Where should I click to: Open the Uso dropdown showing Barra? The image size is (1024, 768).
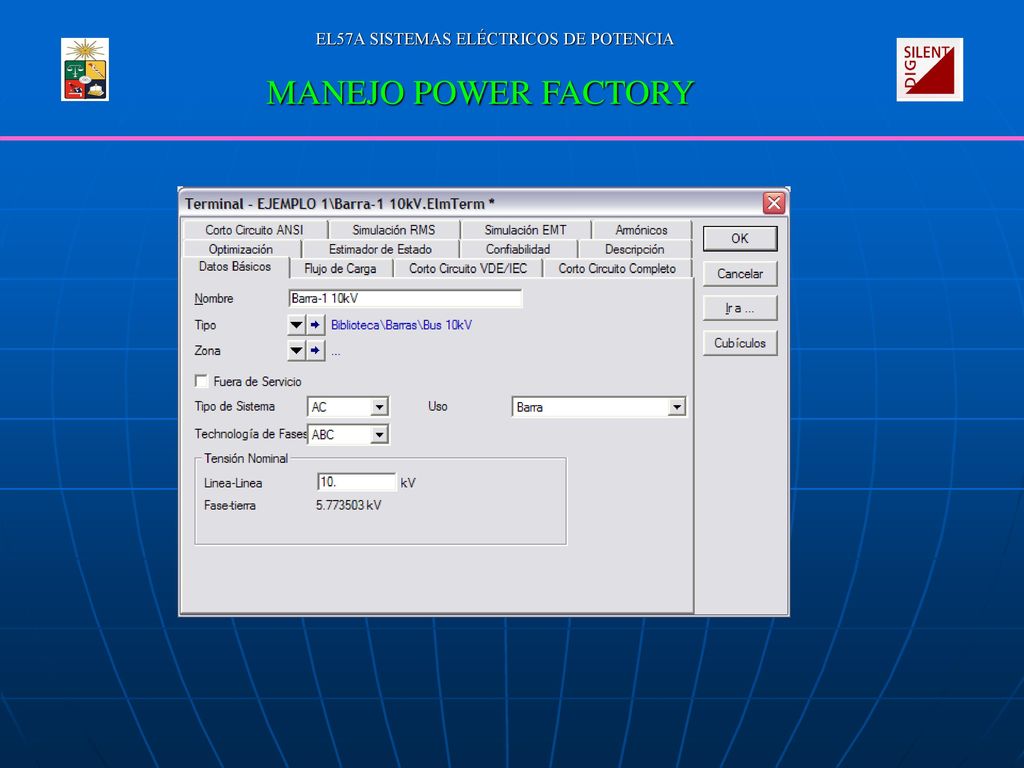click(677, 407)
